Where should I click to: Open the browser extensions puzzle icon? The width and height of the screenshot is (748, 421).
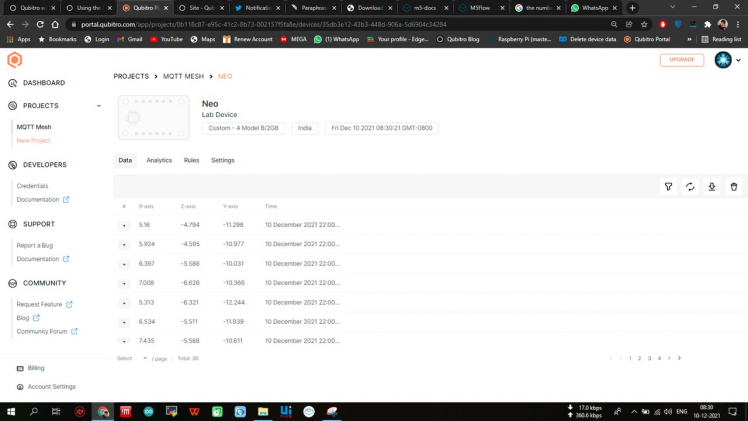pos(707,24)
